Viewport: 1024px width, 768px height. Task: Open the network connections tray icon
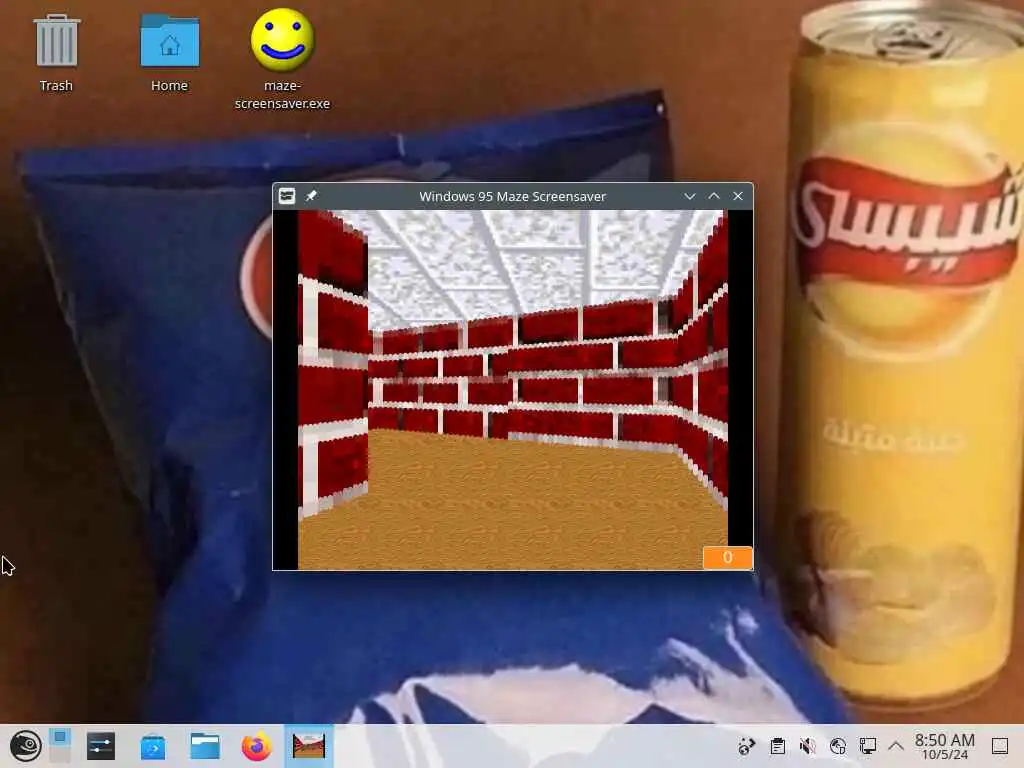868,746
